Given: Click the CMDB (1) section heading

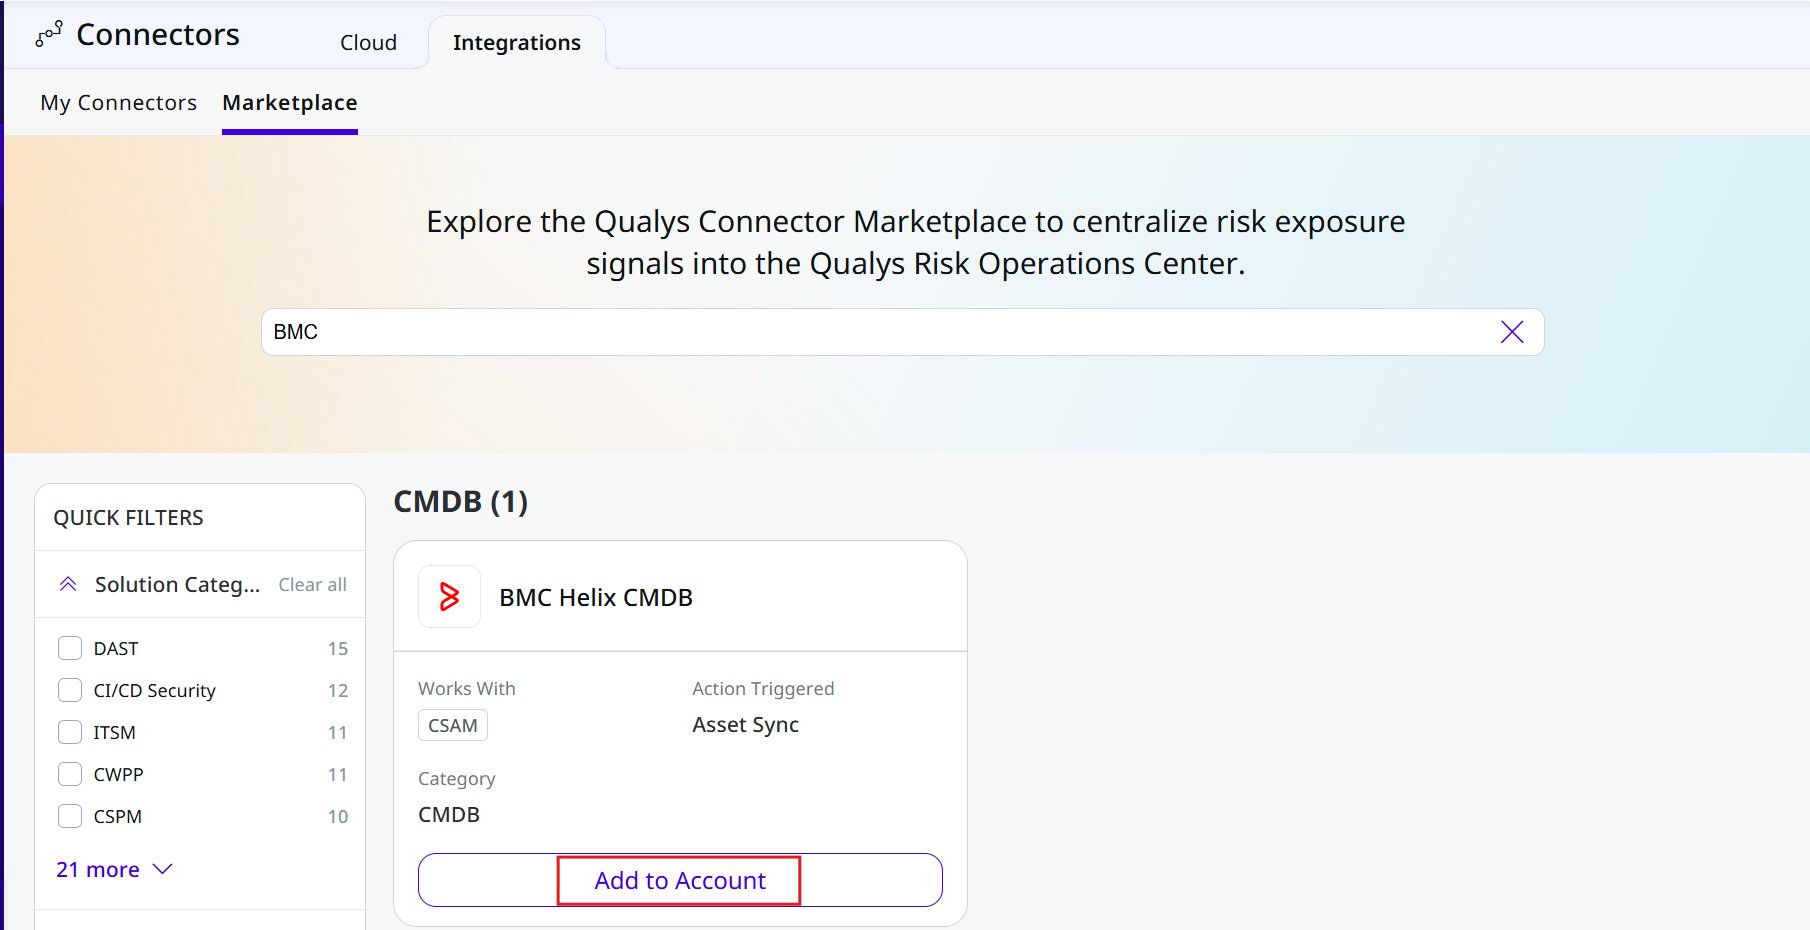Looking at the screenshot, I should [x=460, y=501].
